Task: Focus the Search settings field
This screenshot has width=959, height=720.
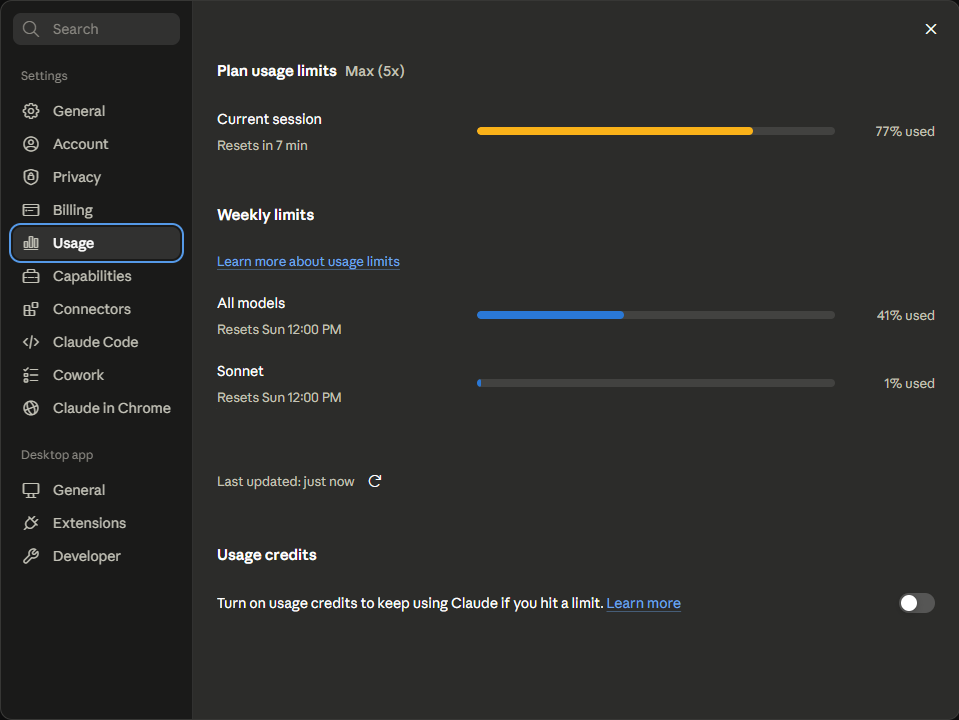Action: click(x=97, y=29)
